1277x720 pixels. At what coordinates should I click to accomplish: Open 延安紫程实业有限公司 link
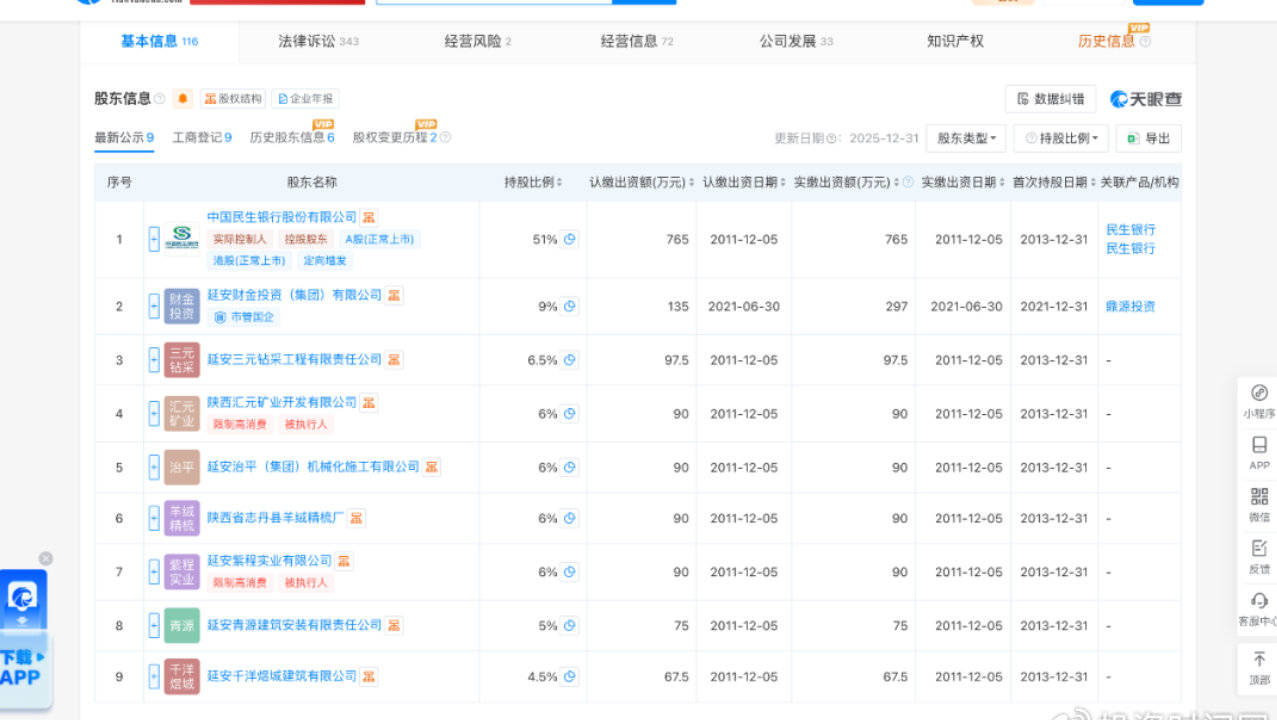pos(270,561)
